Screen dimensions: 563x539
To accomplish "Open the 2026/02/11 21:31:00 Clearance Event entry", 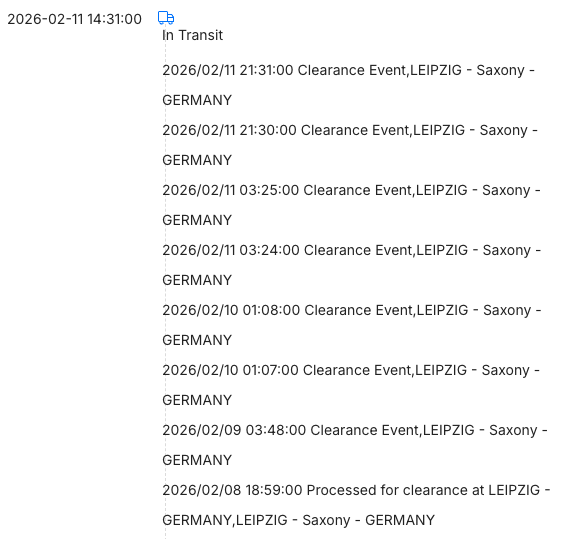I will (348, 85).
